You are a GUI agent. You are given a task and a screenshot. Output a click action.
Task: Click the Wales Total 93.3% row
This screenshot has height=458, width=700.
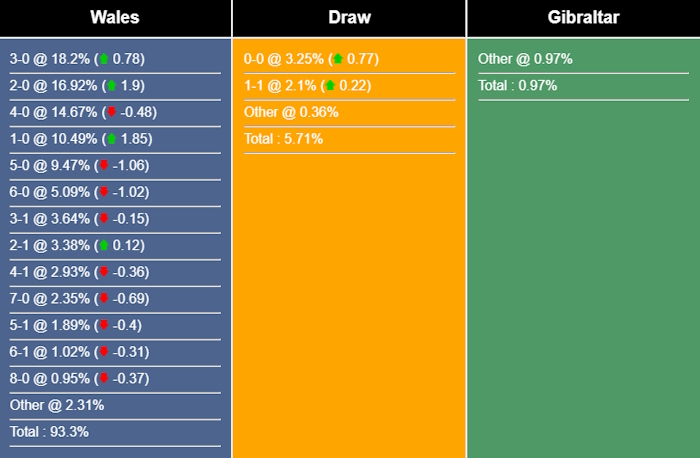(x=49, y=432)
